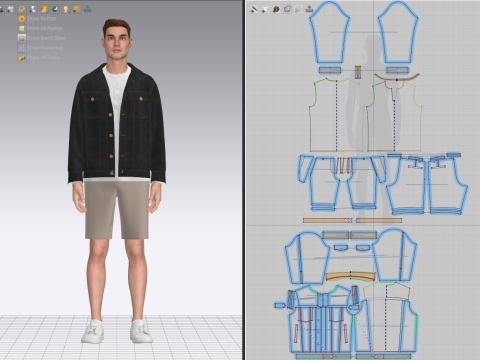Click the golden sphere render style icon
Screen dimensions: 480x360
click(77, 9)
